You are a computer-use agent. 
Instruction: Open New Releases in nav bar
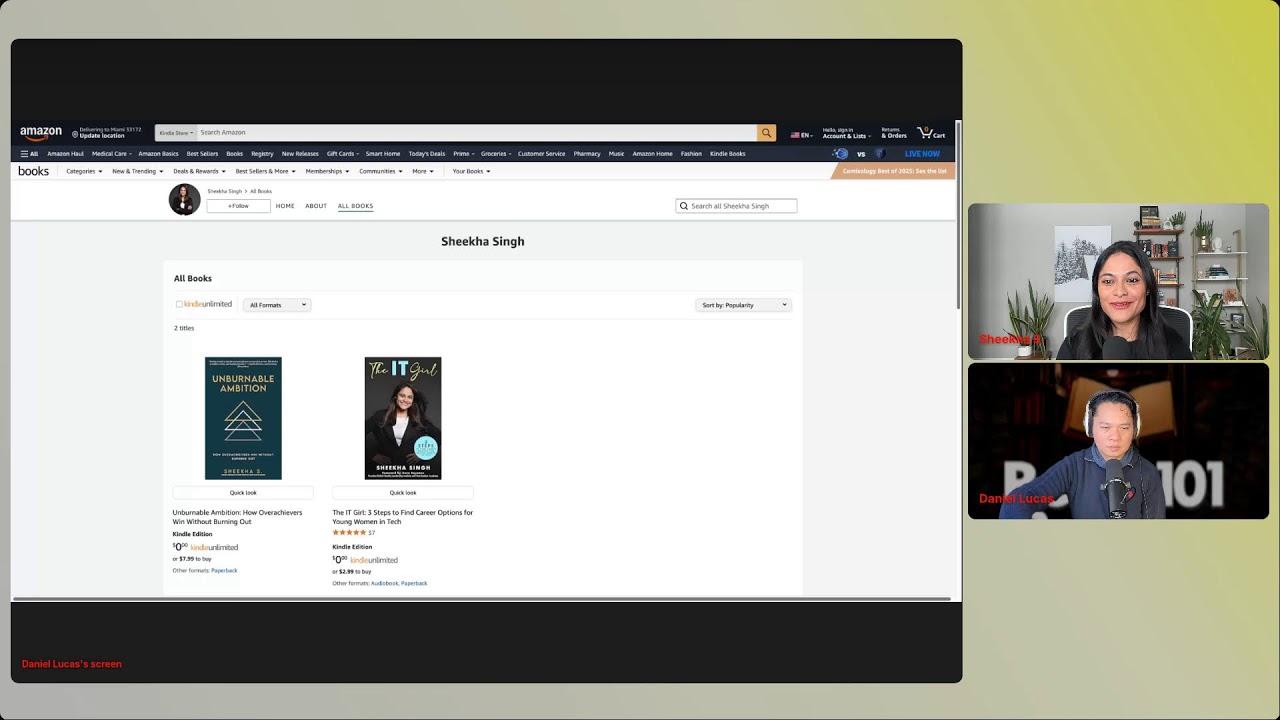click(x=300, y=154)
